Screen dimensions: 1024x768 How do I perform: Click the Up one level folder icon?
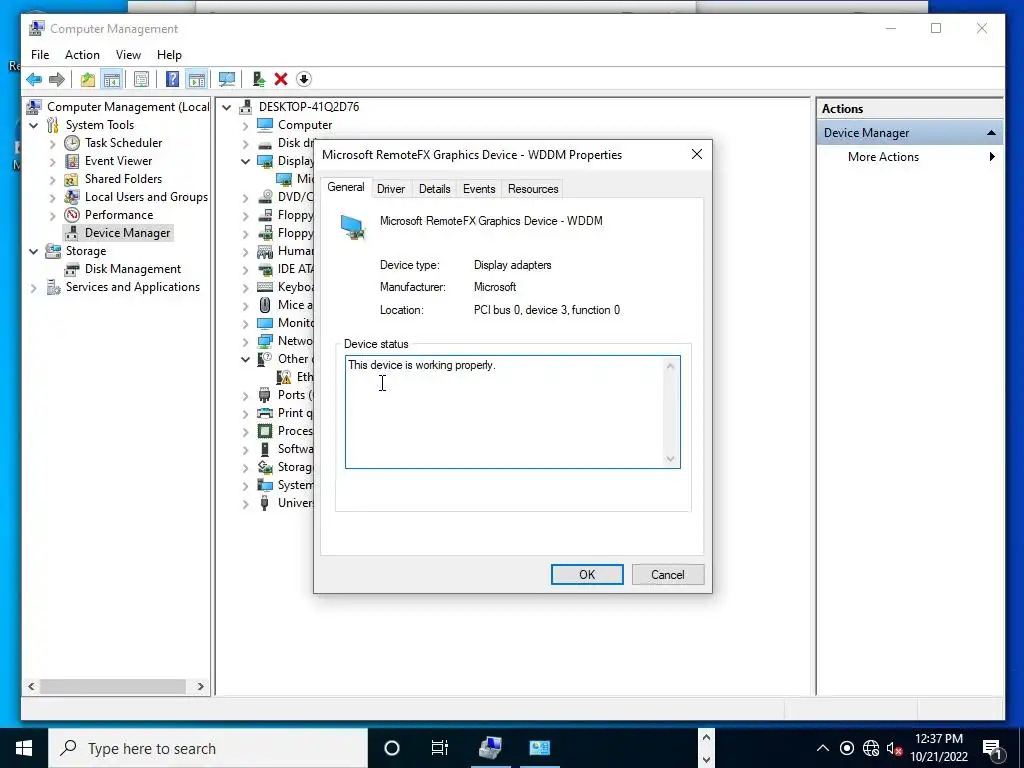88,80
